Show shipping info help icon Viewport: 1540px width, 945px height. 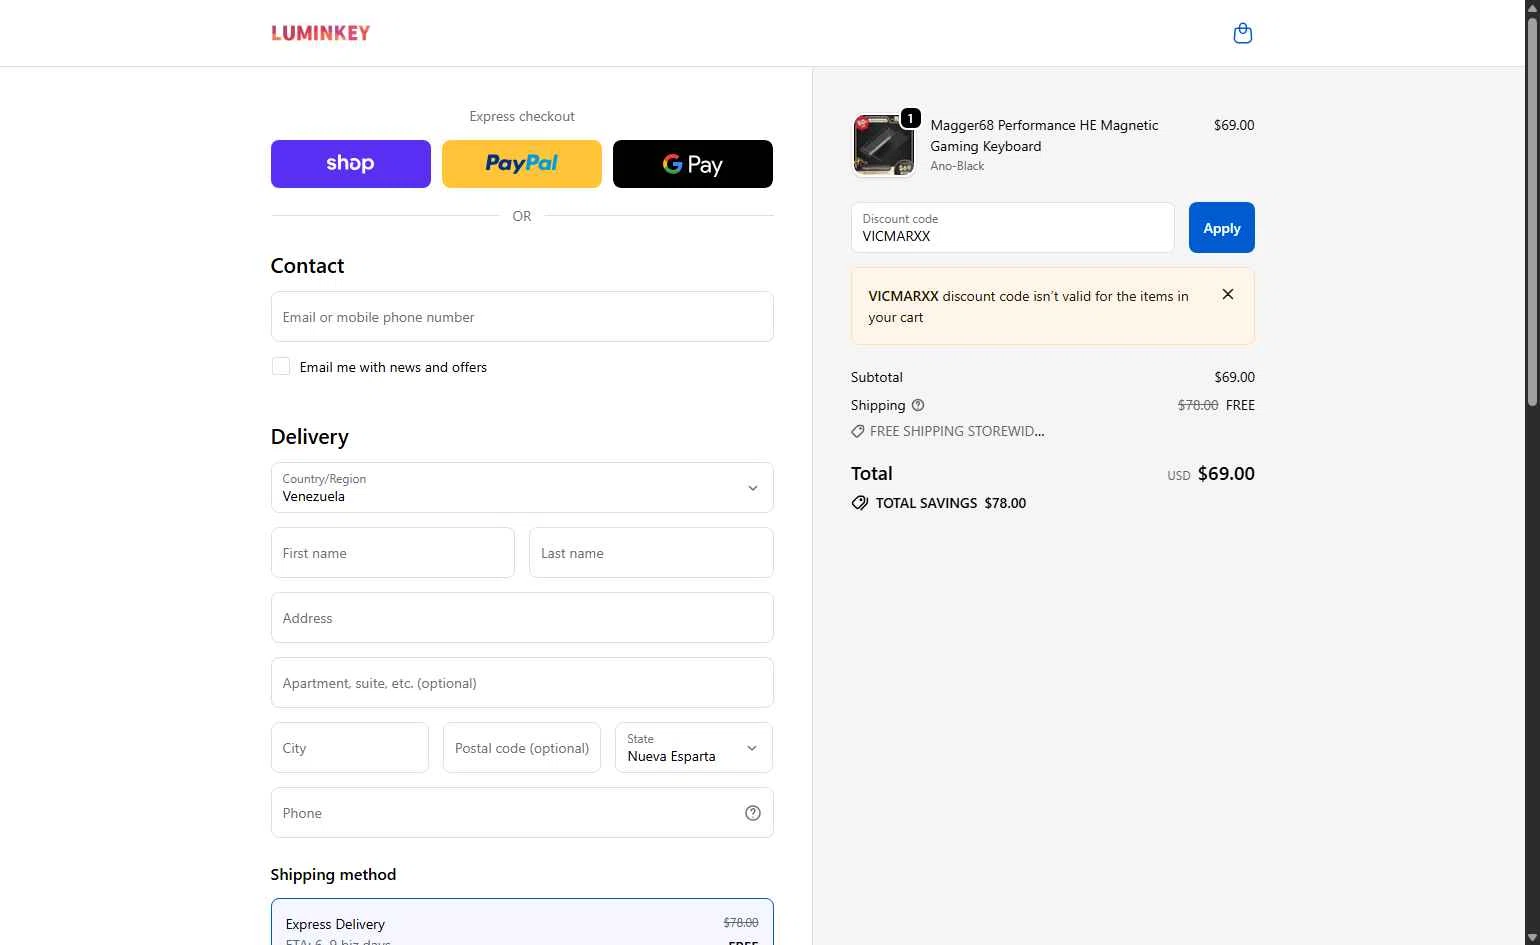(918, 405)
